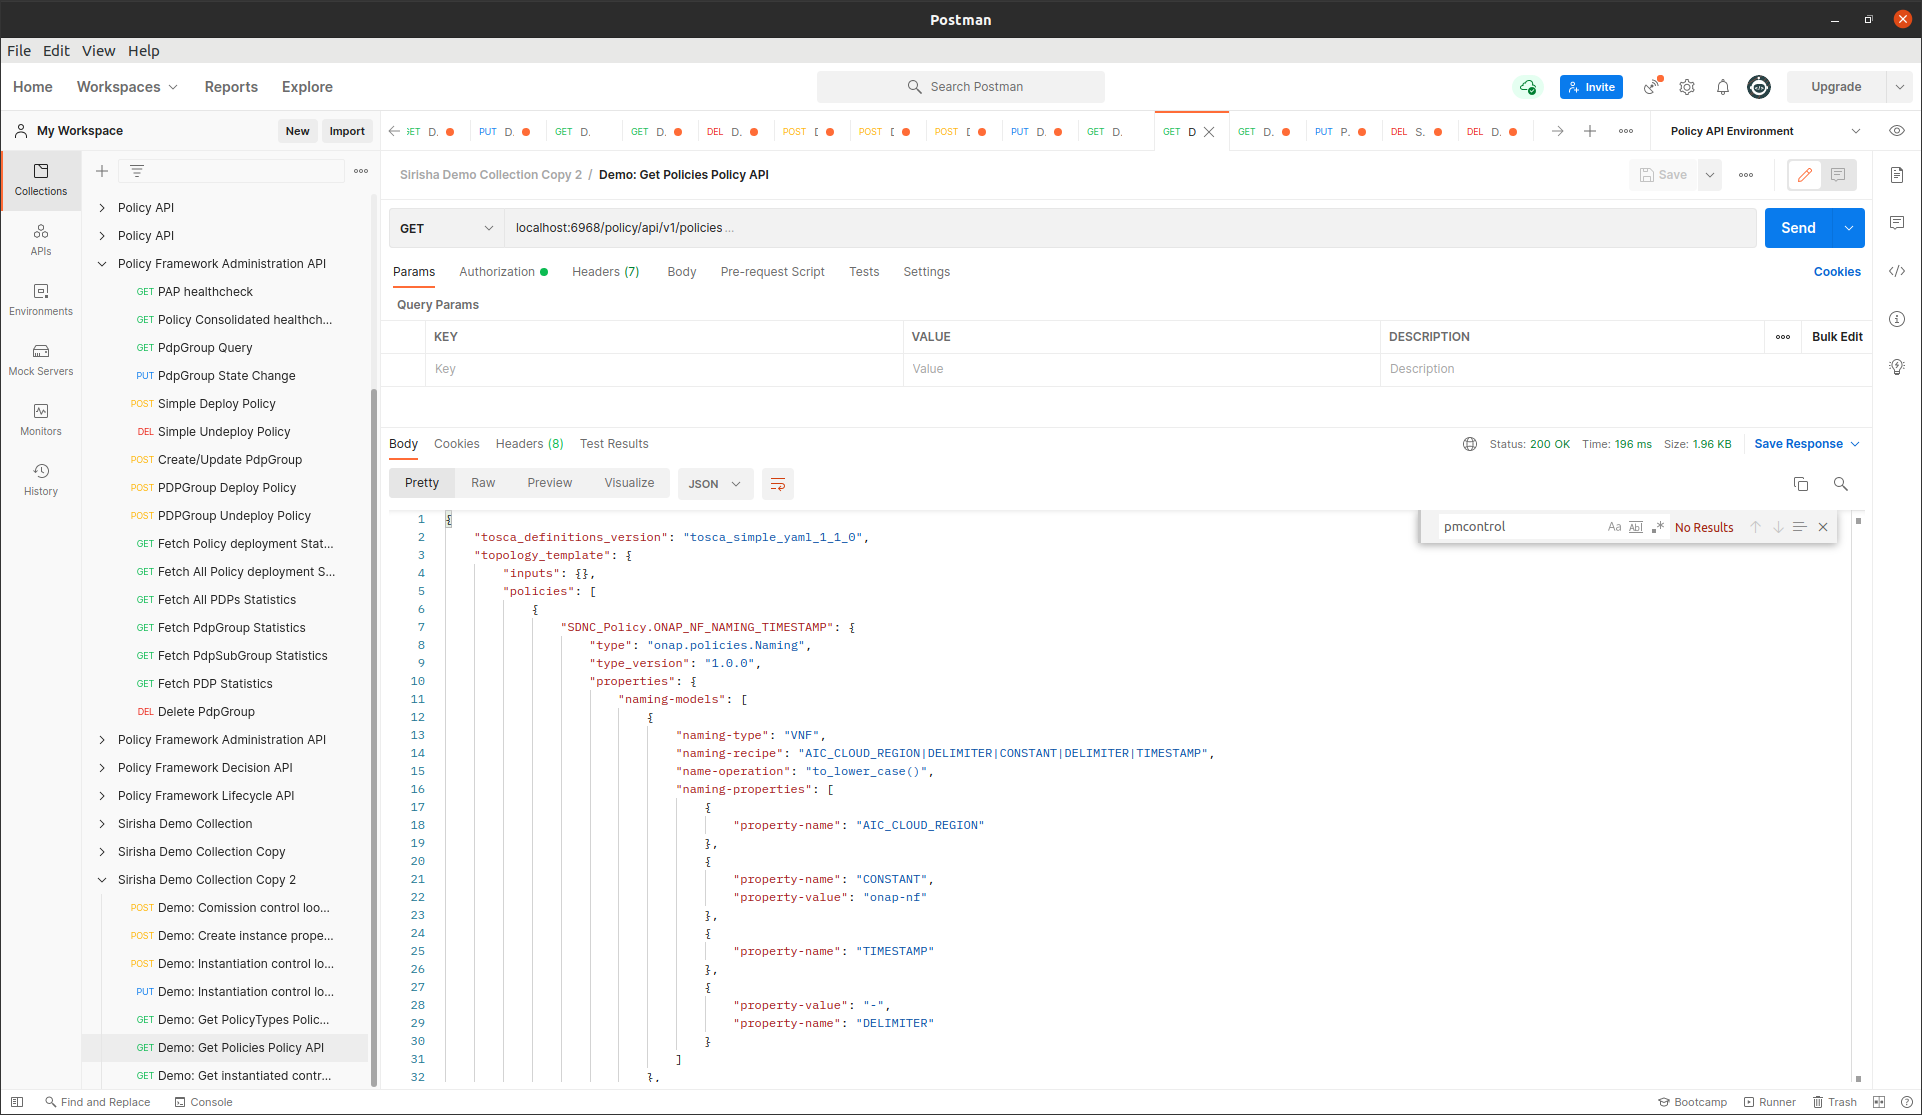Image resolution: width=1922 pixels, height=1115 pixels.
Task: Open the View menu
Action: (99, 51)
